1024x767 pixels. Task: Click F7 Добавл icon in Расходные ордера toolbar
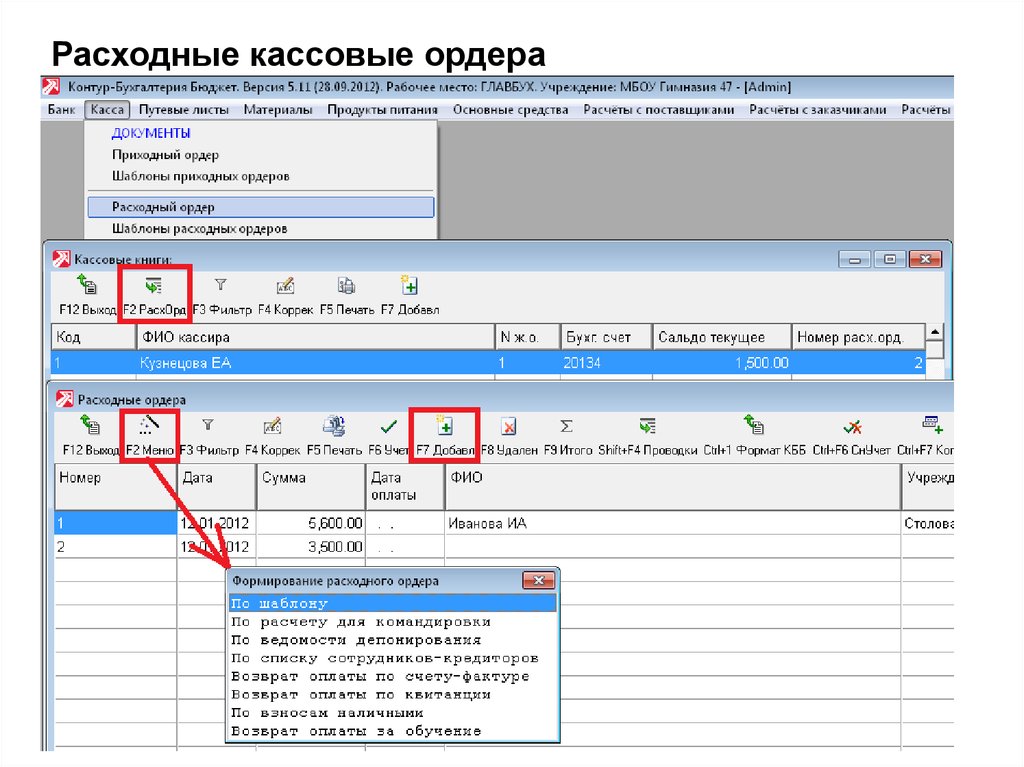pos(446,428)
